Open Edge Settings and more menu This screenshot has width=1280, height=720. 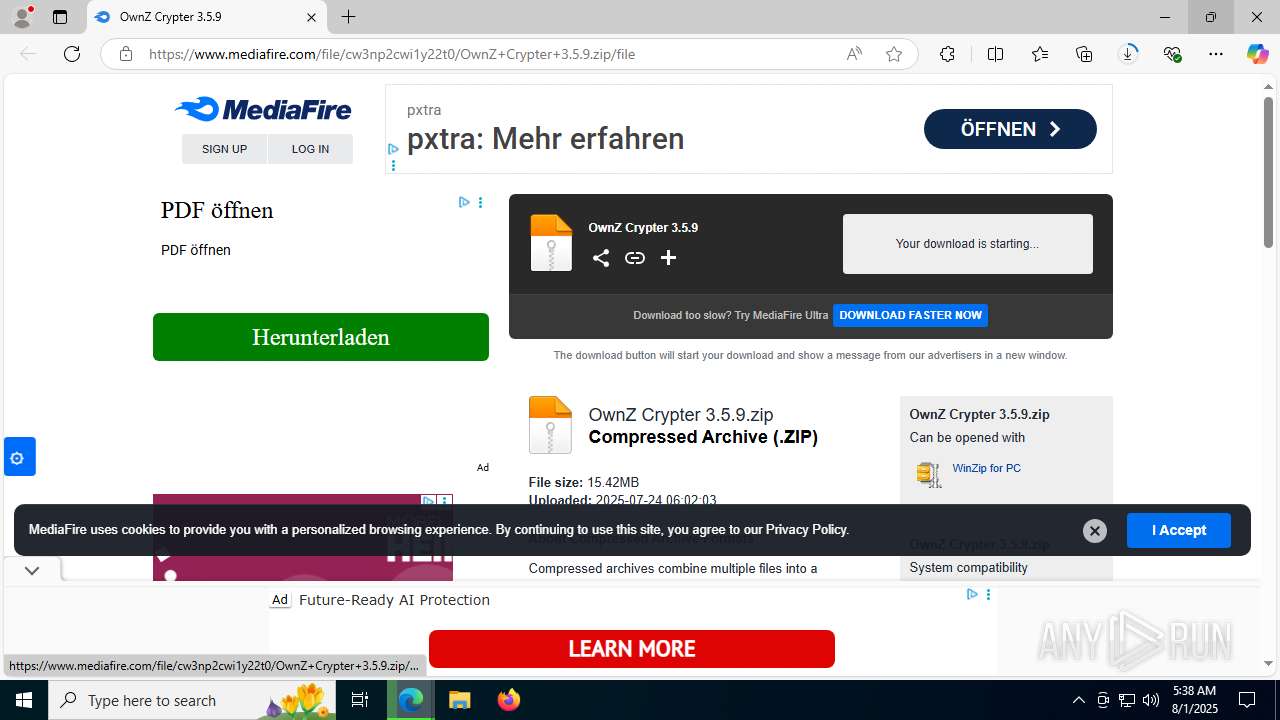click(x=1216, y=54)
